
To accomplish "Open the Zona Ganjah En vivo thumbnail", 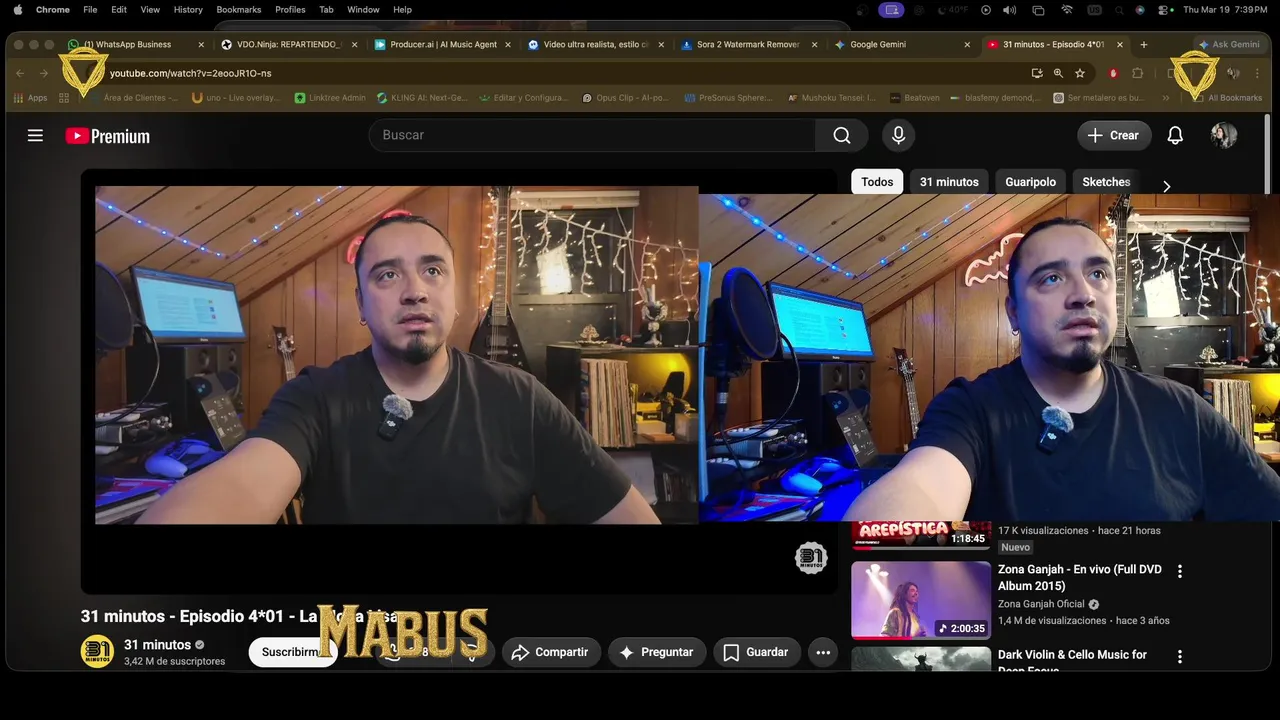I will point(921,600).
